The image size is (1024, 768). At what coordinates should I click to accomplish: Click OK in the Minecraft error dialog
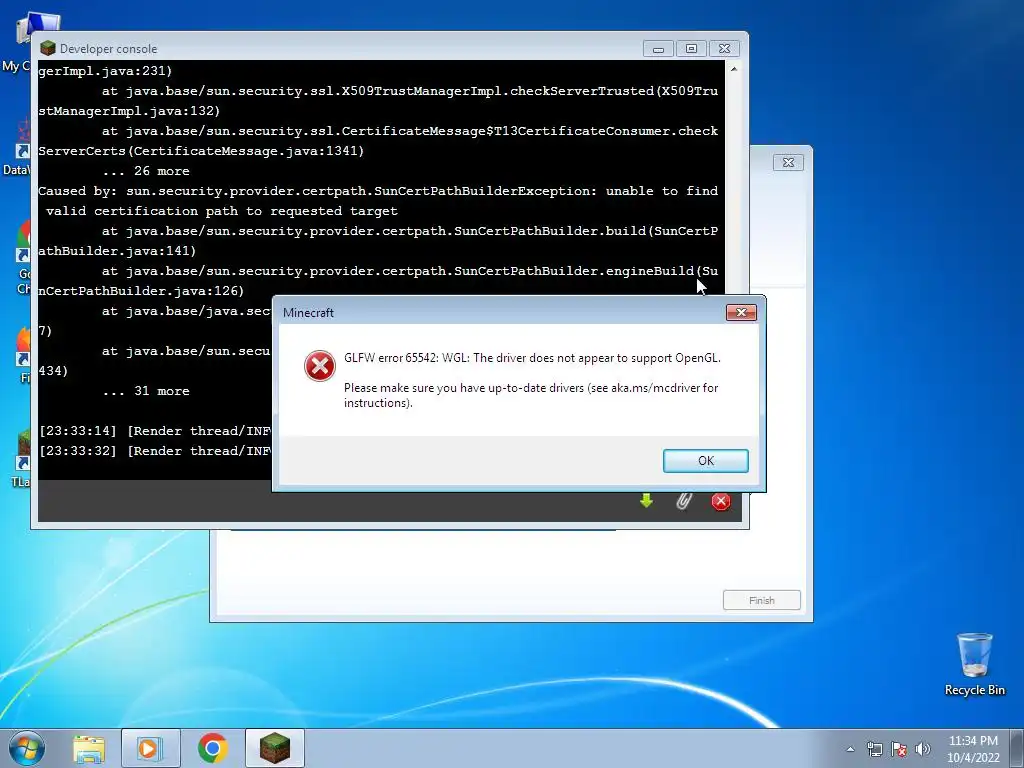click(705, 460)
